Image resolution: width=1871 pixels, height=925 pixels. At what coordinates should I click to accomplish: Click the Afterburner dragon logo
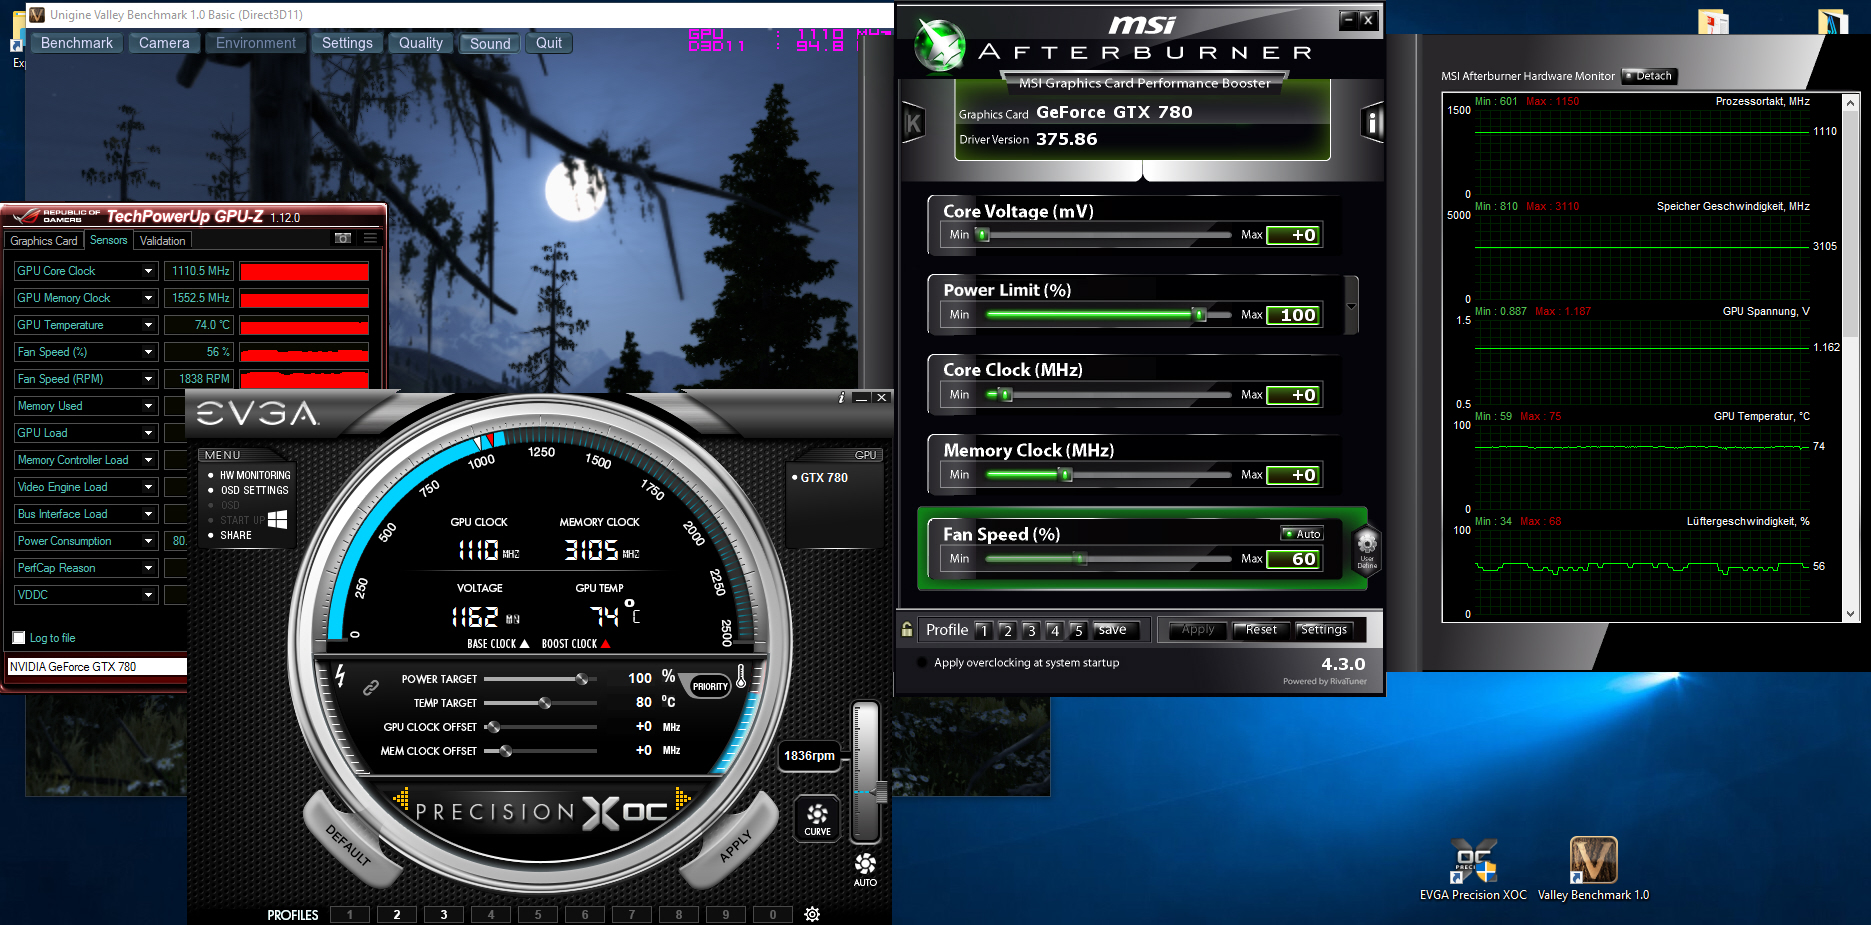coord(940,46)
